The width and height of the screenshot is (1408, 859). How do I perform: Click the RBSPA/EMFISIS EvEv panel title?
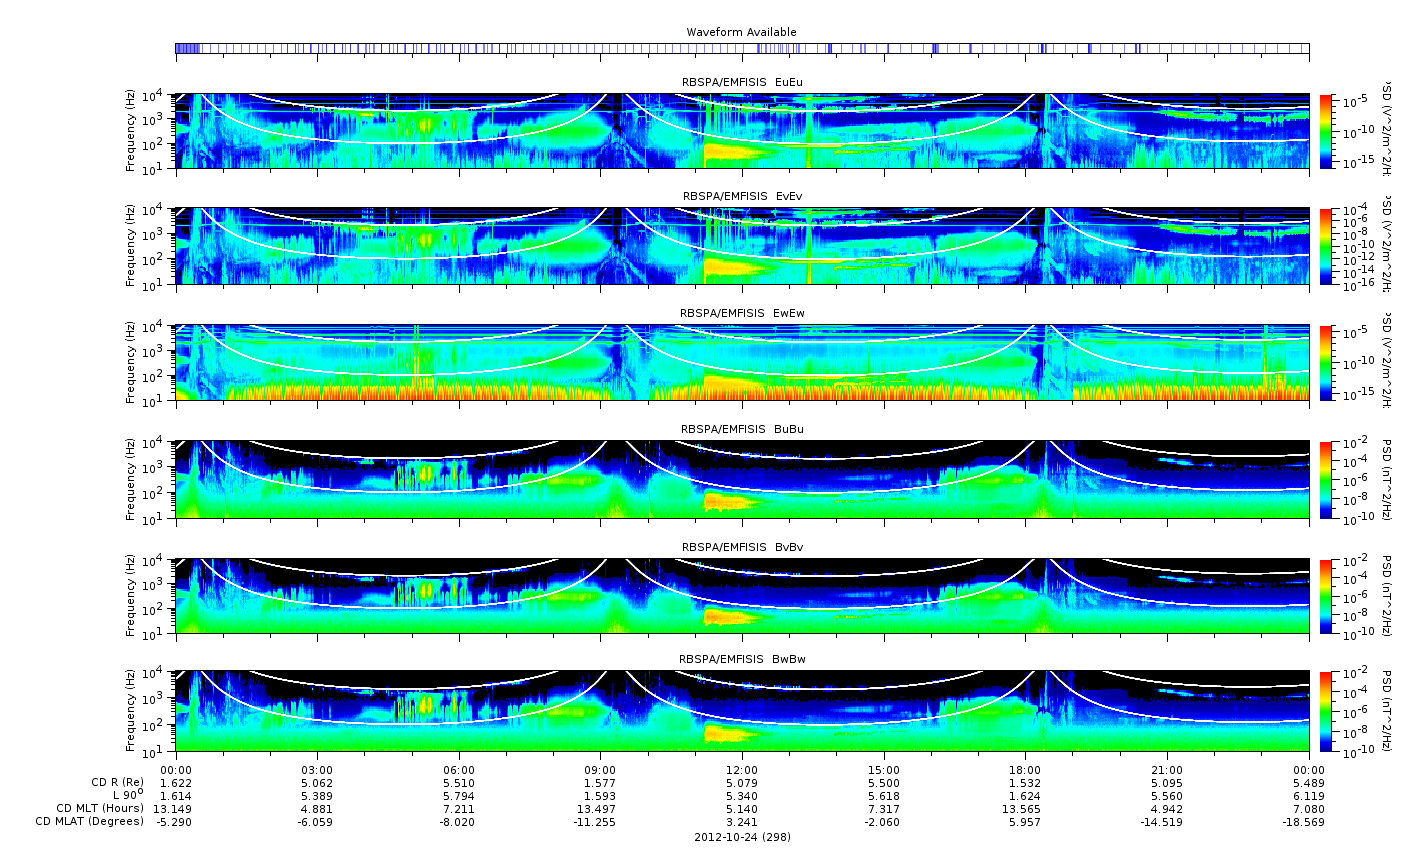point(741,196)
